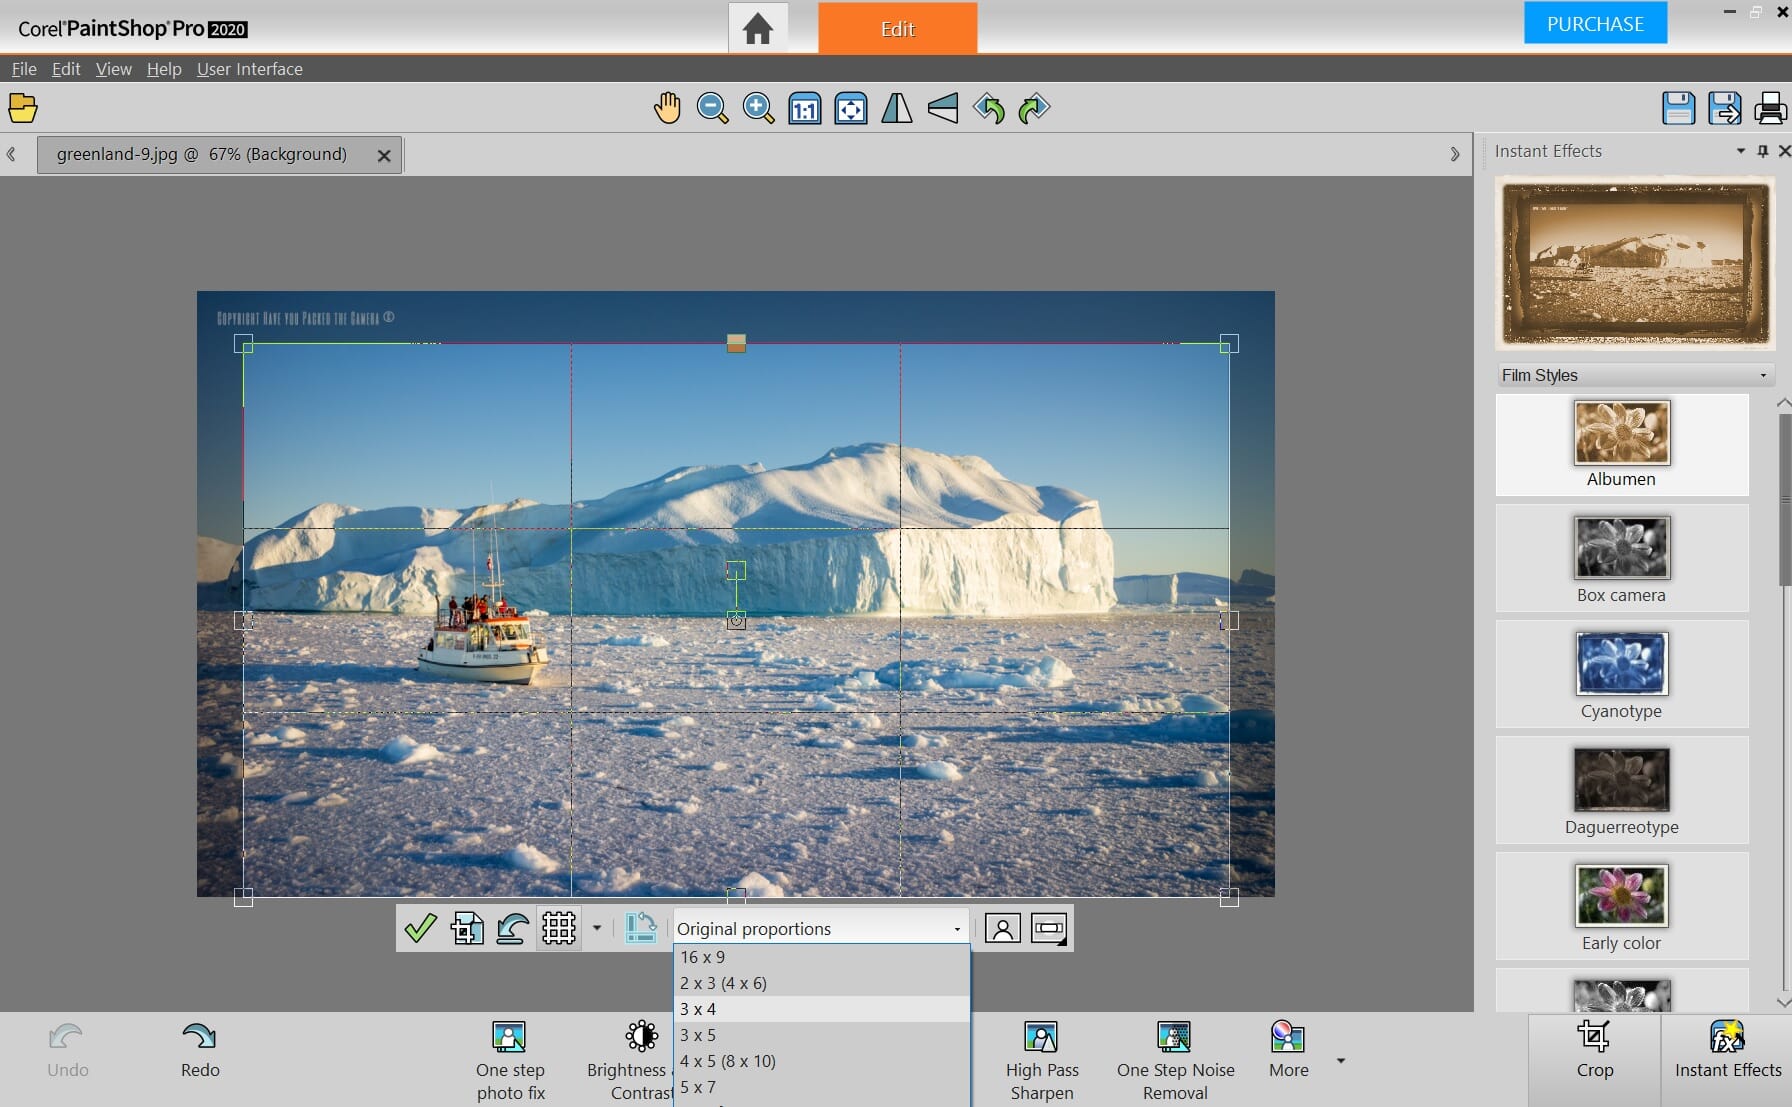
Task: Click the Undo button
Action: point(67,1050)
